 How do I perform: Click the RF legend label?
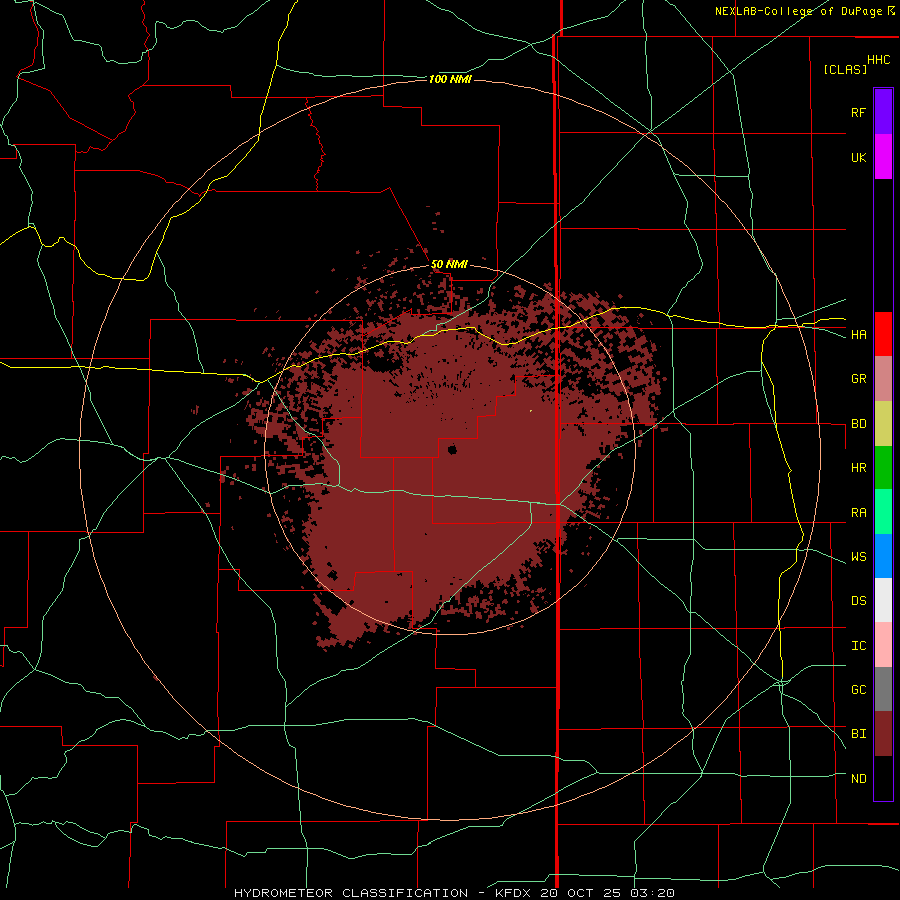point(858,112)
